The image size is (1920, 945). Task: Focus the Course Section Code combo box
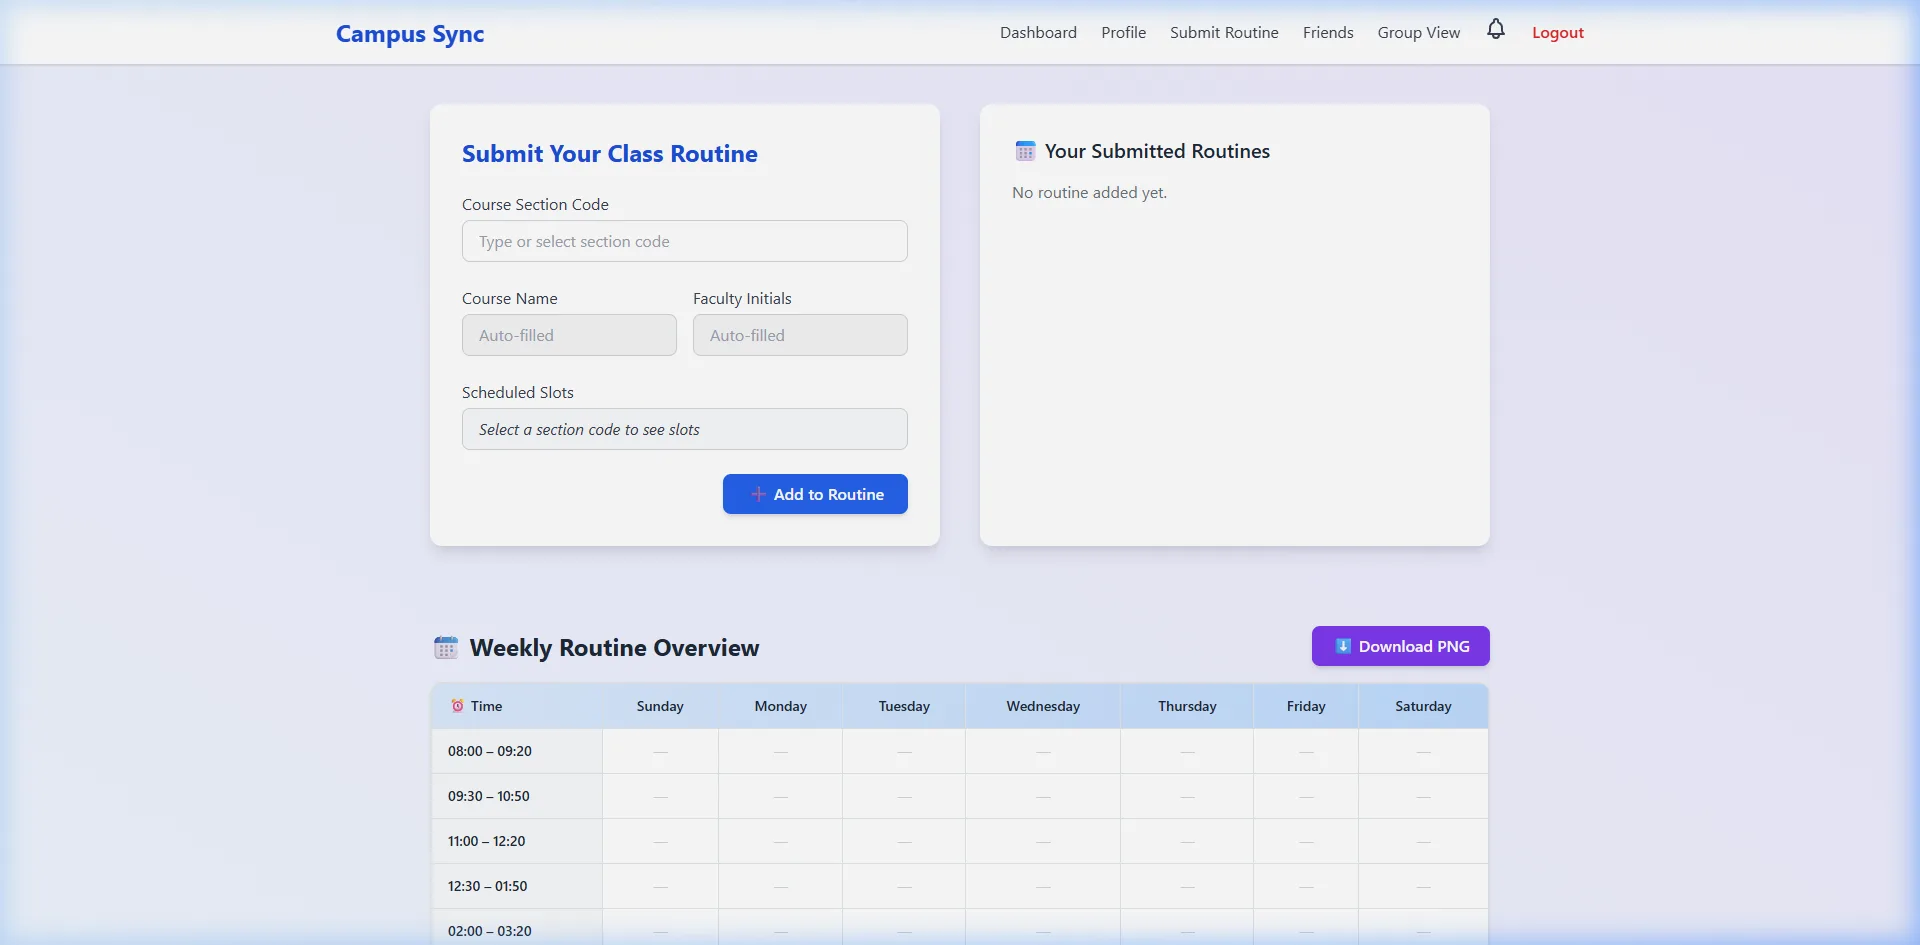[685, 241]
